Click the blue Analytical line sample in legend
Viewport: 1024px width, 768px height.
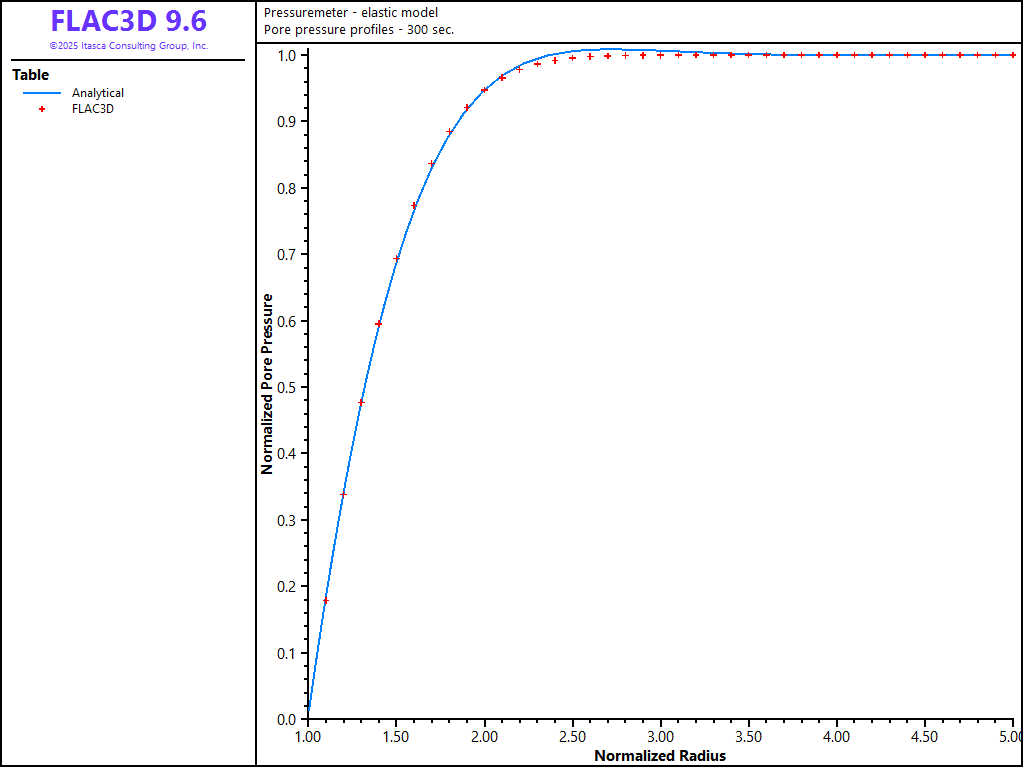(x=42, y=93)
